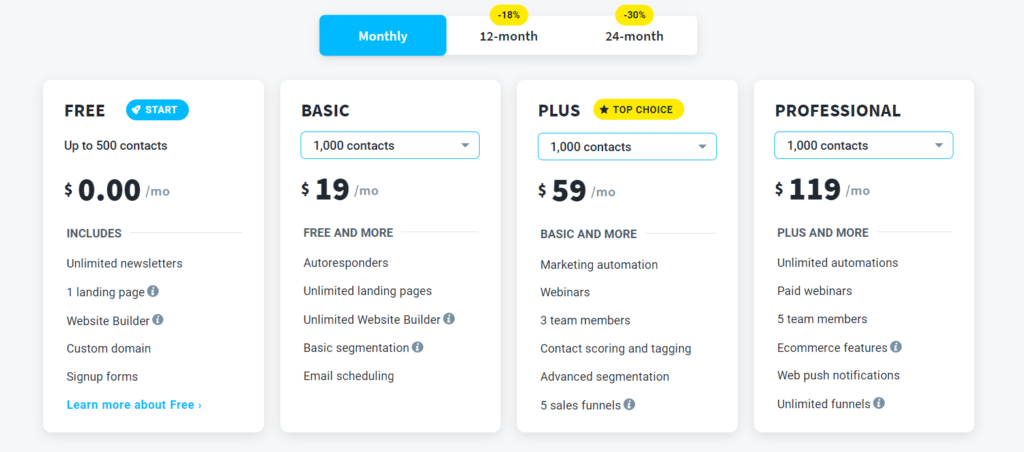Image resolution: width=1024 pixels, height=452 pixels.
Task: Expand the Professional plan contacts dropdown
Action: tap(864, 146)
